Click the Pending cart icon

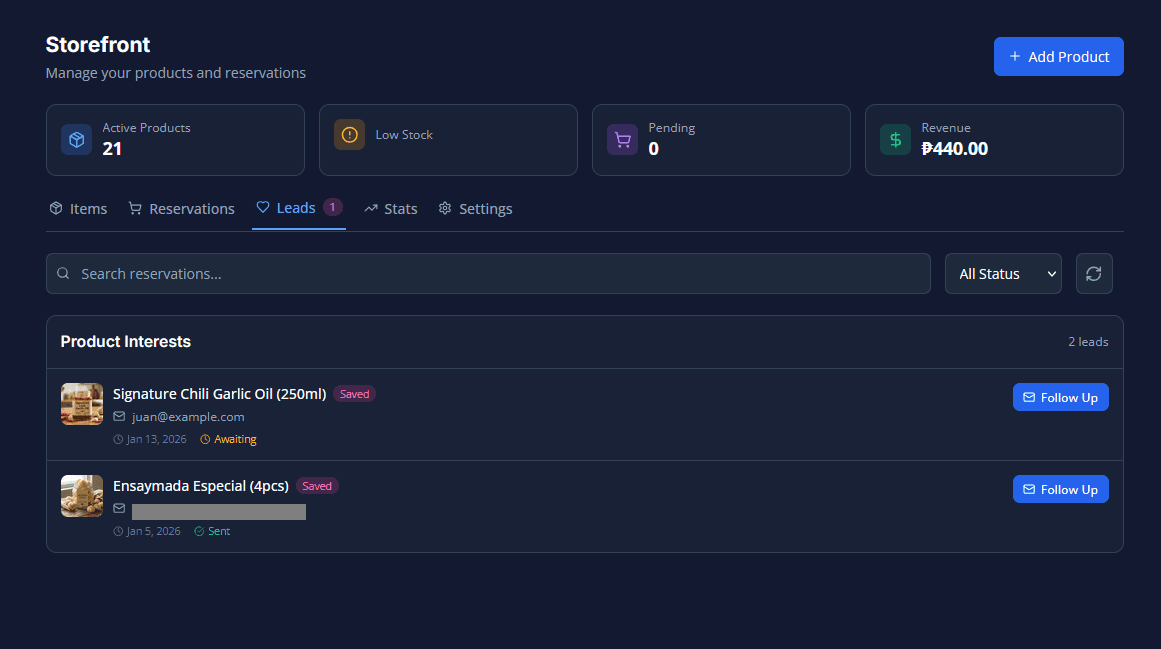(622, 140)
